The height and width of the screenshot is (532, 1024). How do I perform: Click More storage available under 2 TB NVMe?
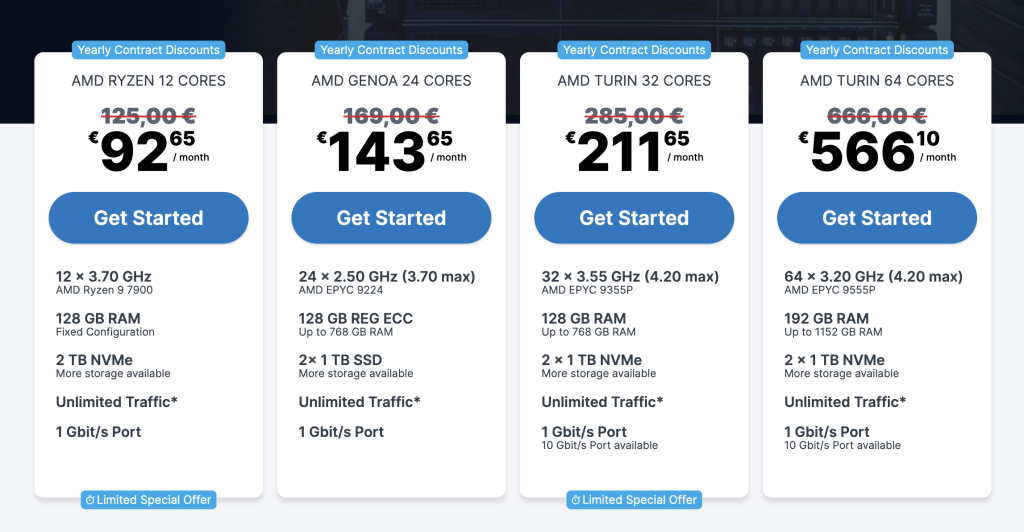pyautogui.click(x=113, y=374)
